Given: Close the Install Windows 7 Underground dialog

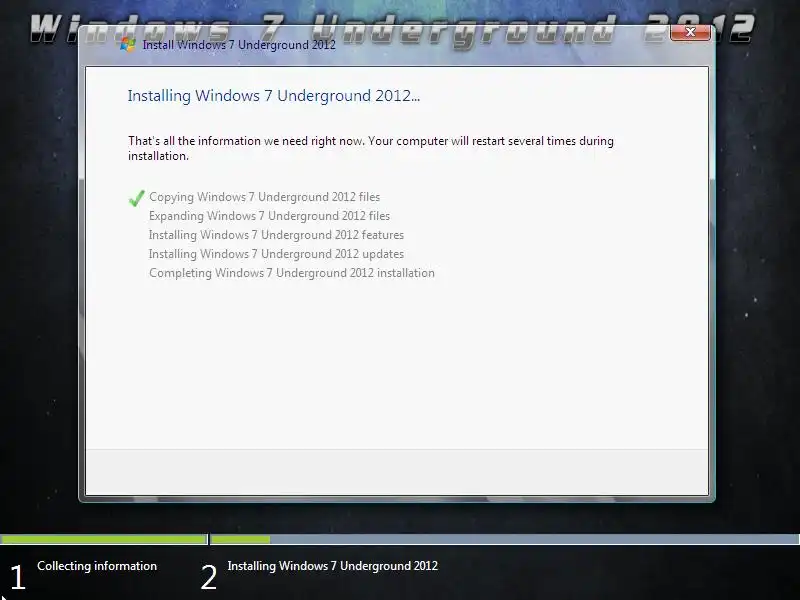Looking at the screenshot, I should click(x=690, y=32).
